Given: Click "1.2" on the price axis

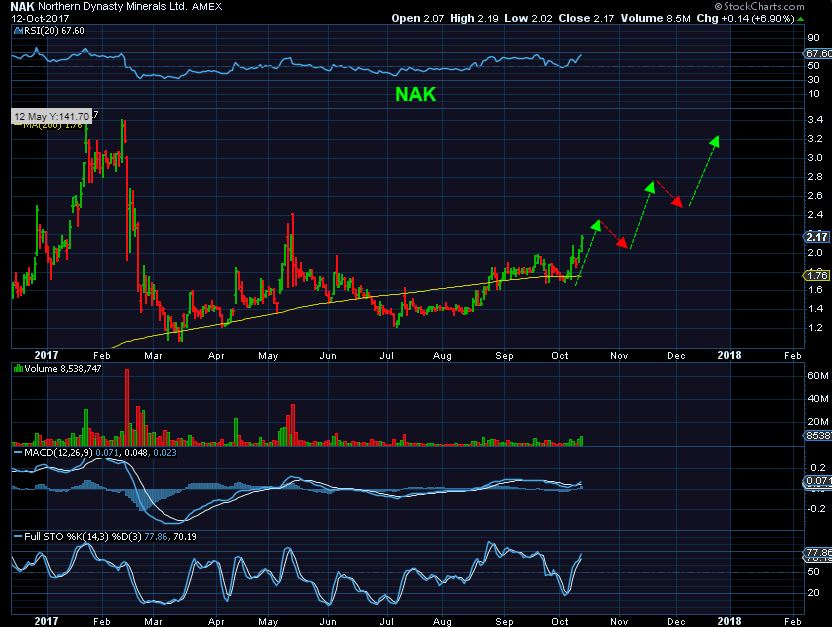Looking at the screenshot, I should [x=814, y=327].
